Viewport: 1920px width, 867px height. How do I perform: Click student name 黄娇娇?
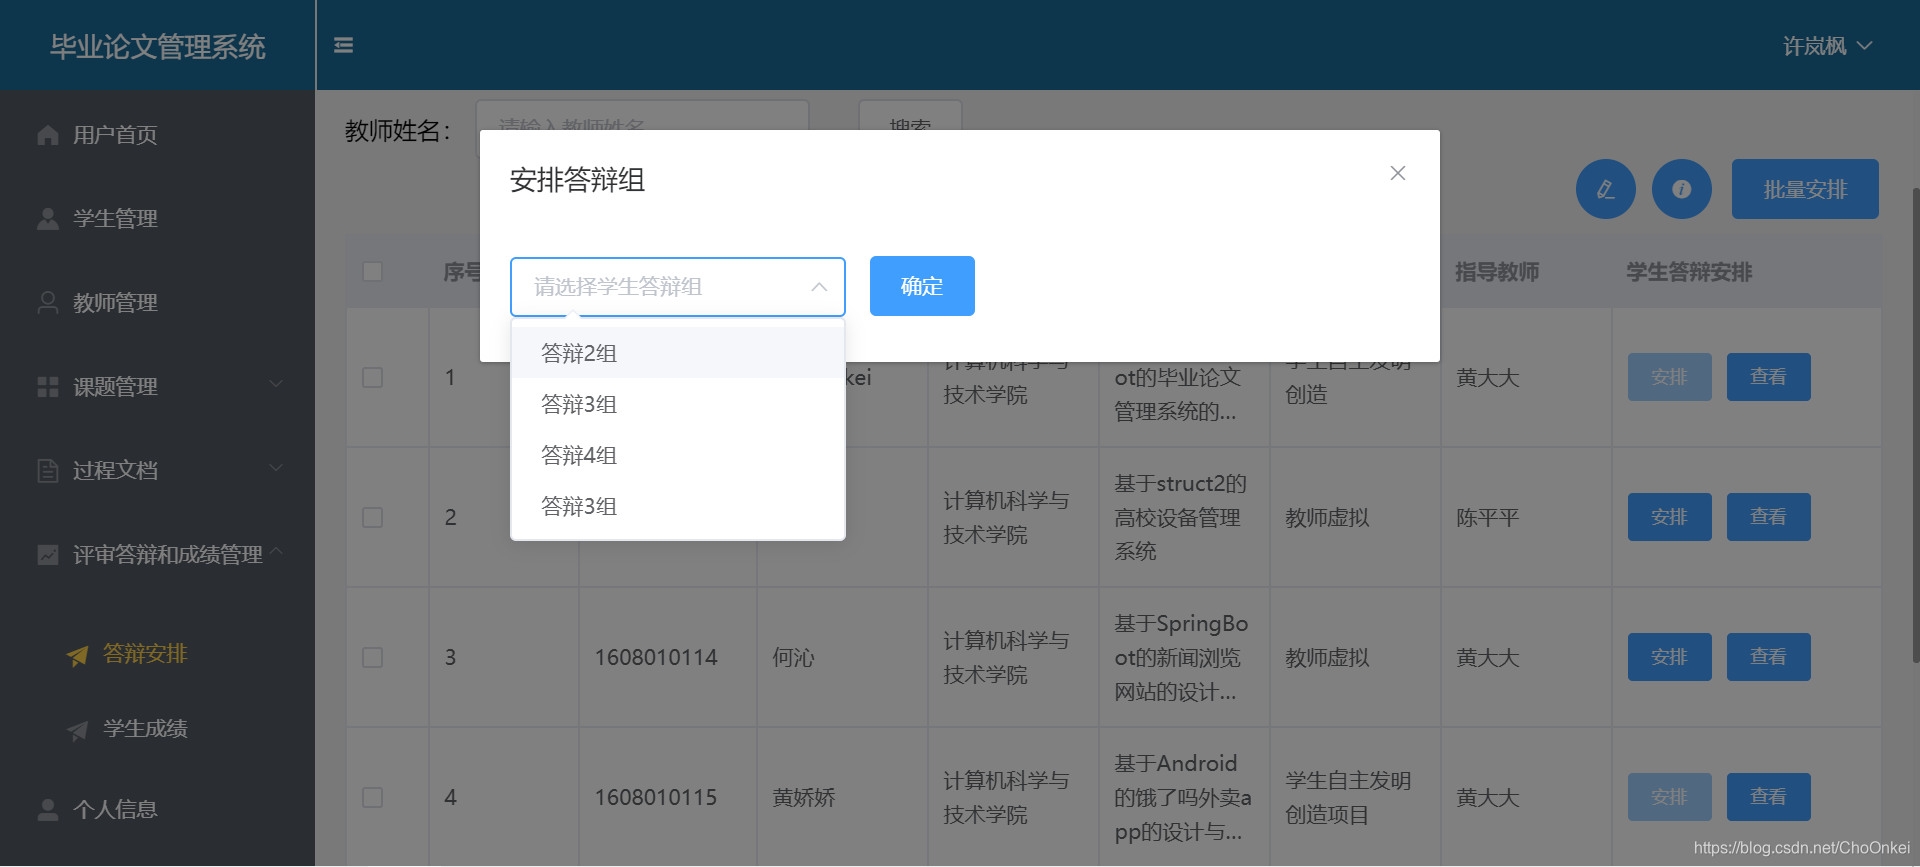tap(804, 797)
